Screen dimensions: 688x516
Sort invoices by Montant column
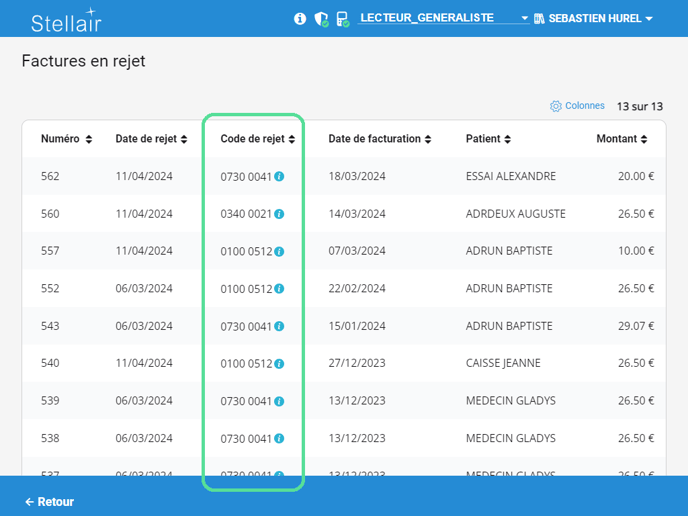(x=624, y=139)
